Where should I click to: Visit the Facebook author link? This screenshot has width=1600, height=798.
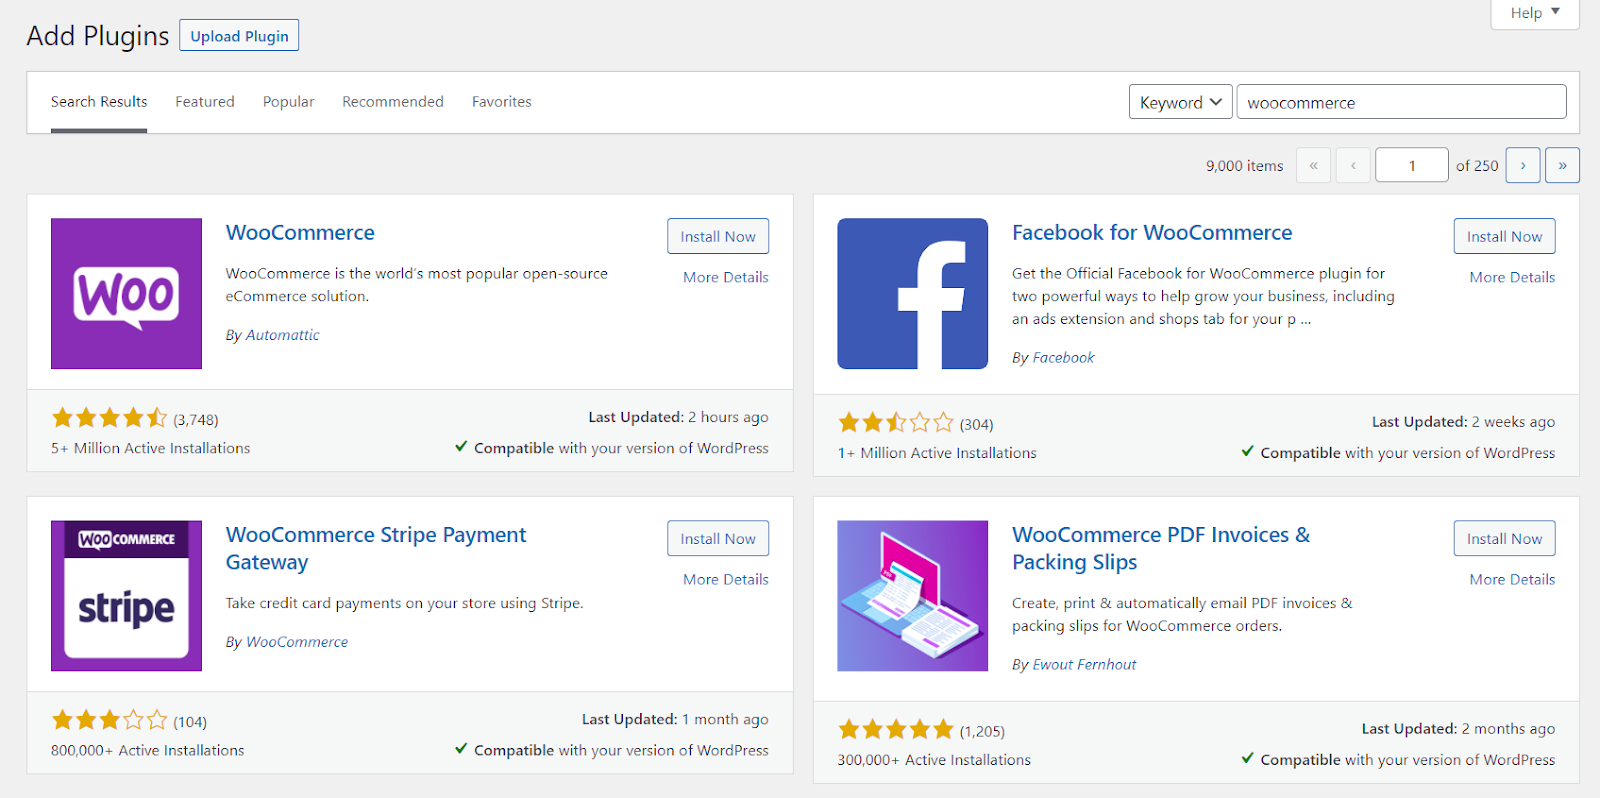(1063, 357)
